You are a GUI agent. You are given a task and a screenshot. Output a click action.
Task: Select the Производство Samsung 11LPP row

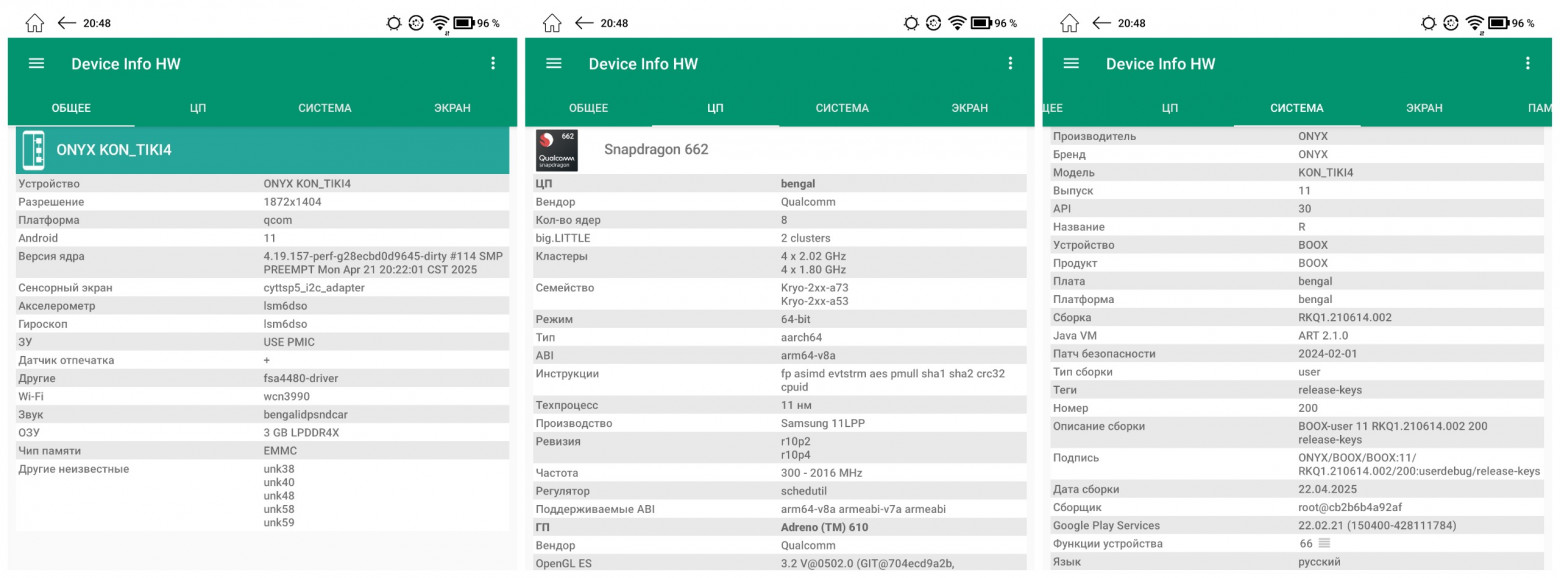click(780, 423)
